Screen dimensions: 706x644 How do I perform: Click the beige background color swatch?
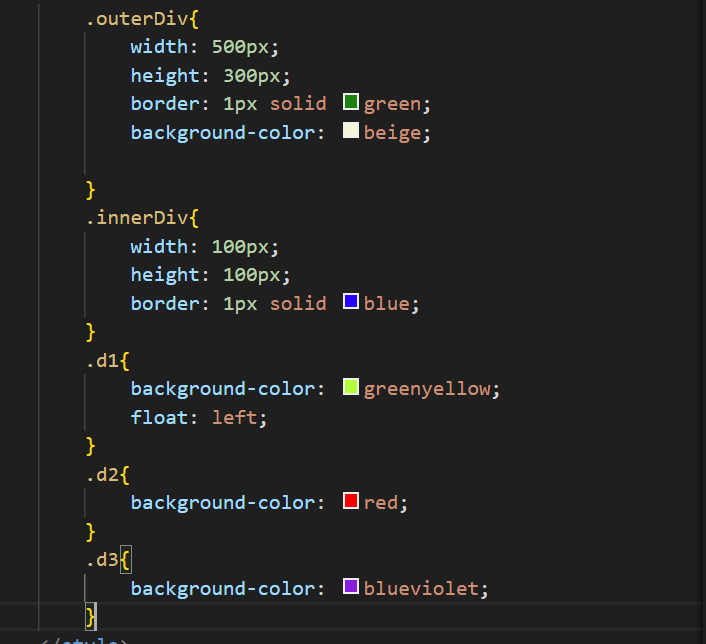tap(351, 131)
